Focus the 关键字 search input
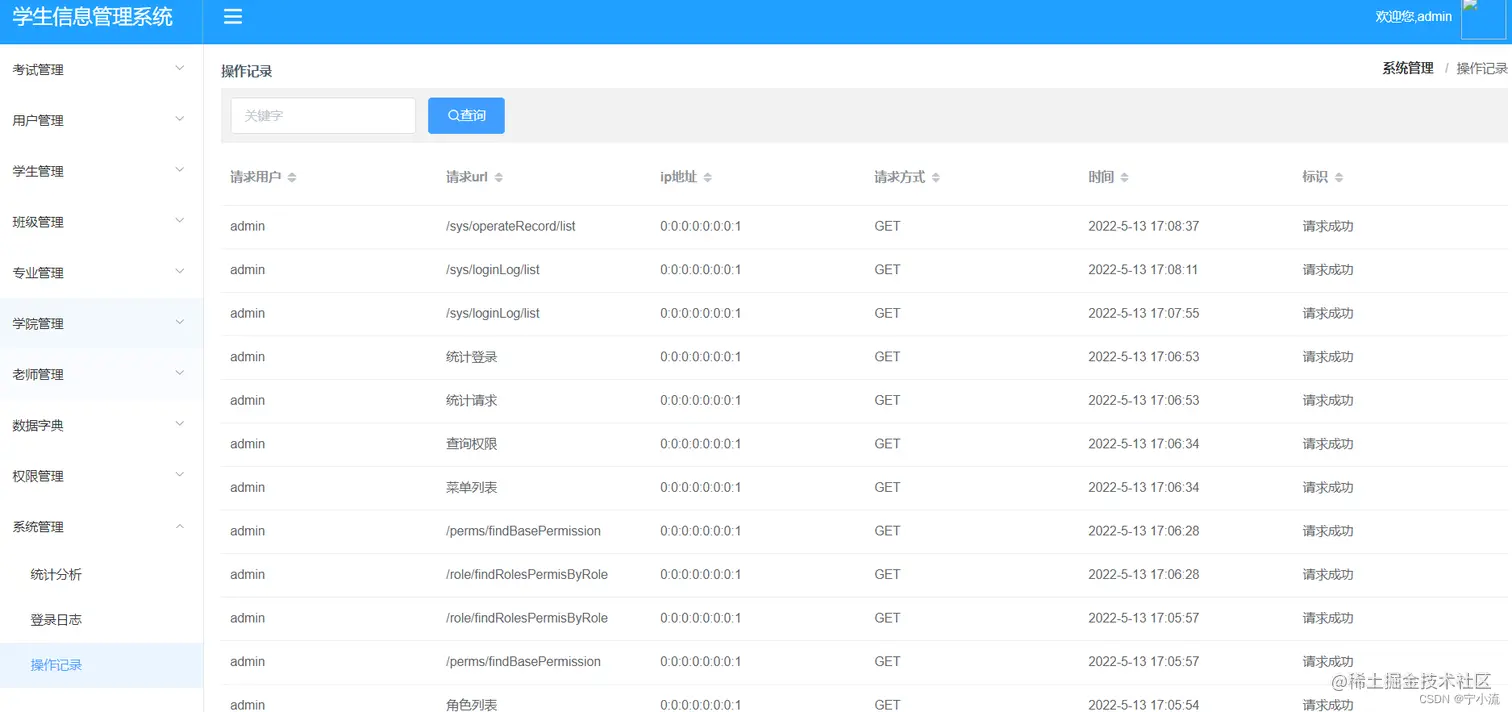Viewport: 1512px width, 712px height. 323,116
